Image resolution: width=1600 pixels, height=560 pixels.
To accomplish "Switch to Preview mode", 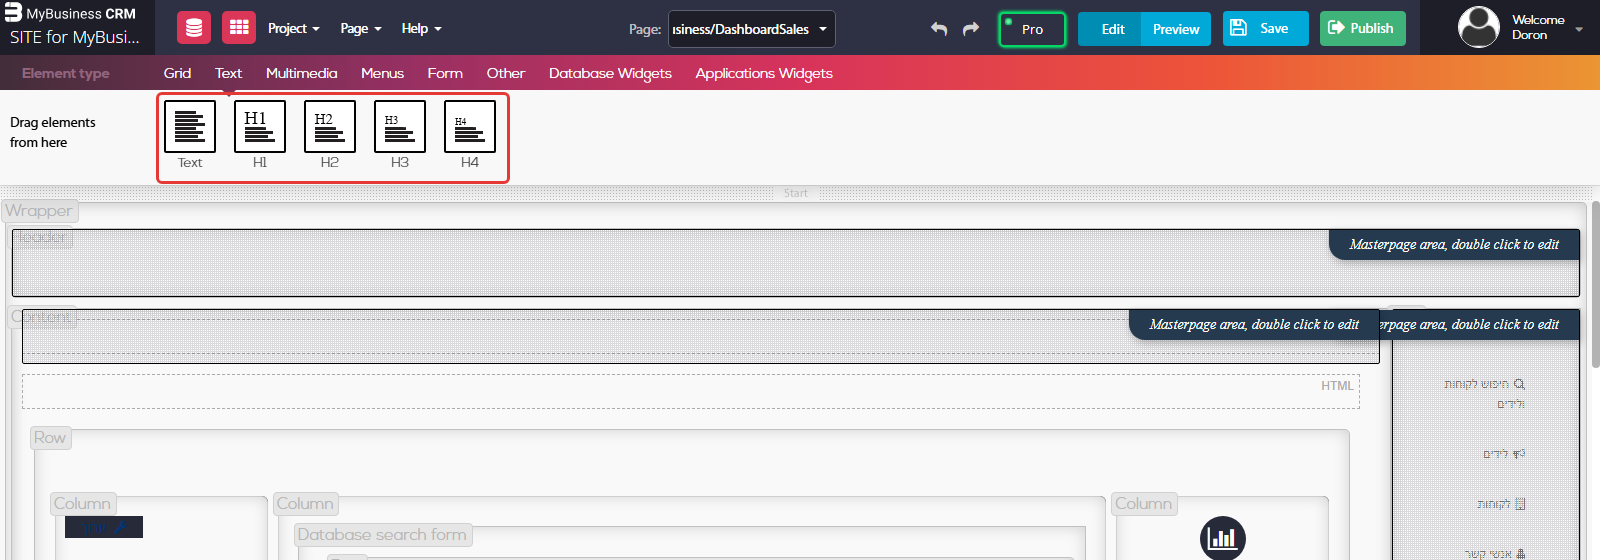I will pos(1176,29).
